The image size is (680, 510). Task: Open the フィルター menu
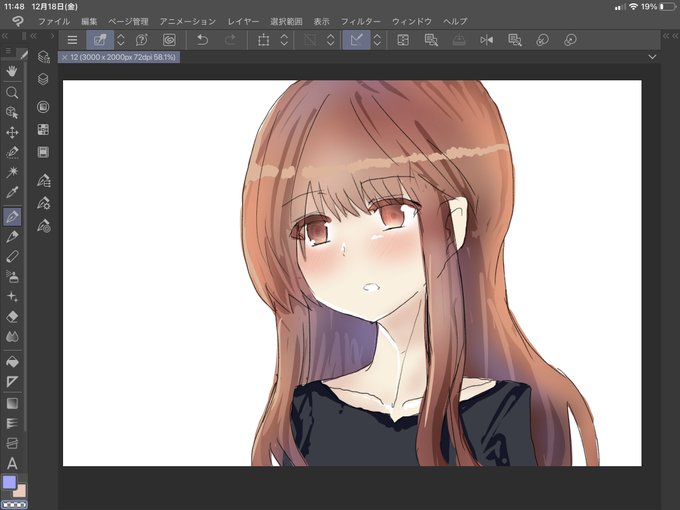pos(360,21)
